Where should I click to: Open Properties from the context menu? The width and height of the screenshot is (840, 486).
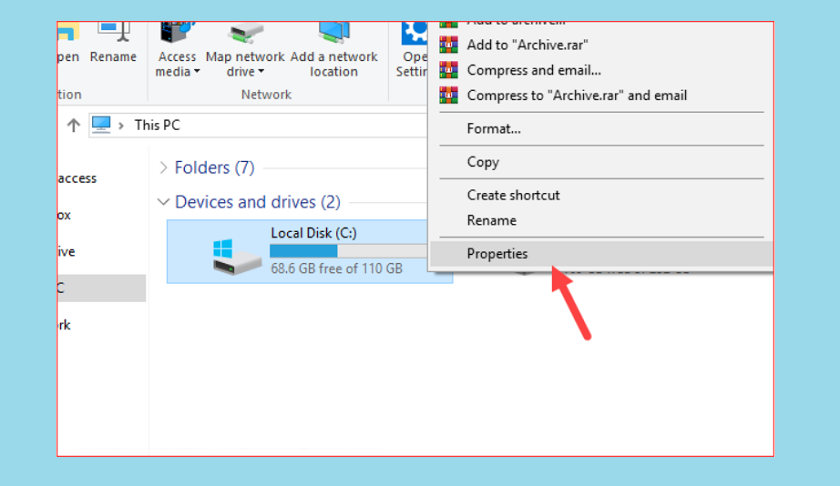coord(601,253)
